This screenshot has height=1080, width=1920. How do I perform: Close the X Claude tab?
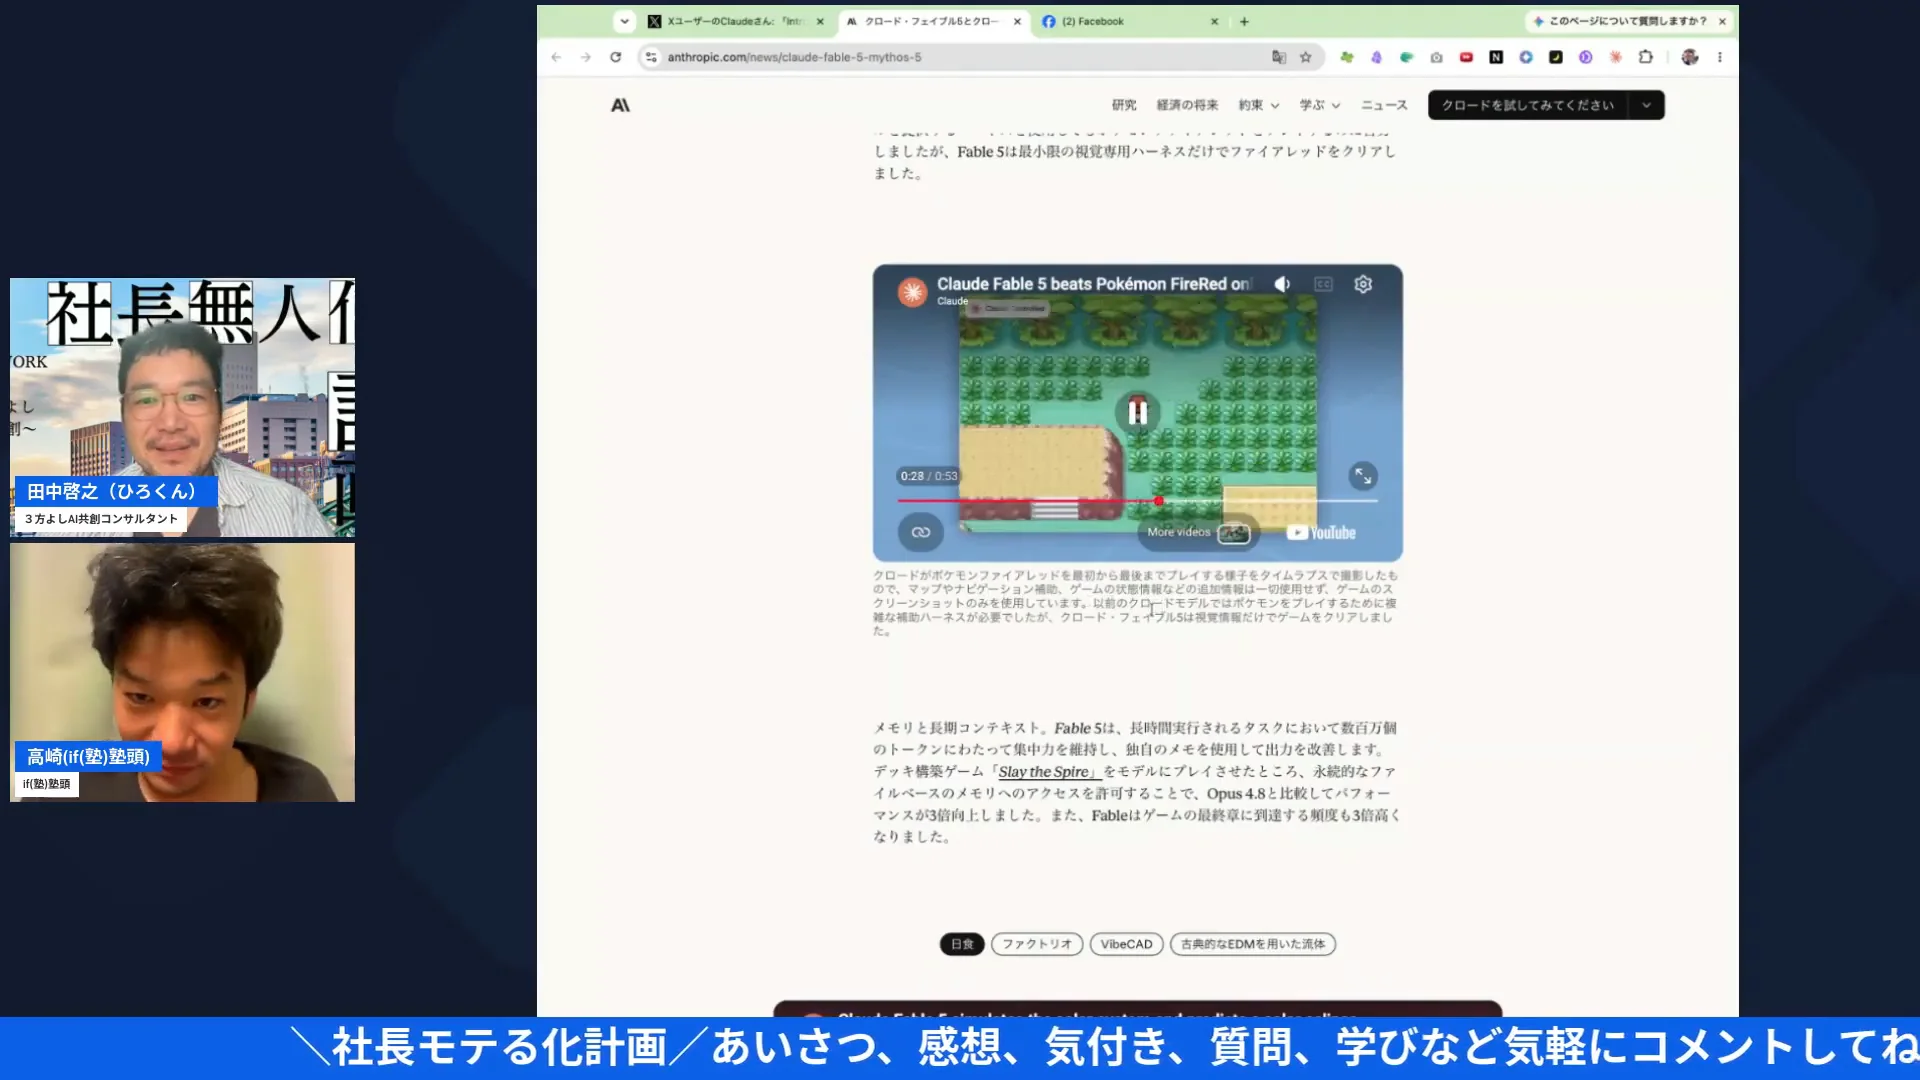click(x=820, y=21)
